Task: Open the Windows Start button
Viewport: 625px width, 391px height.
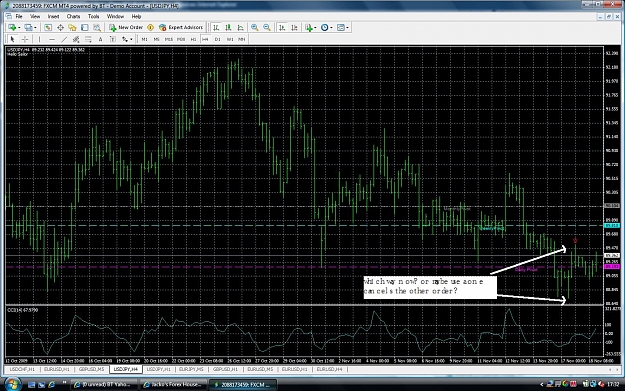Action: tap(12, 385)
